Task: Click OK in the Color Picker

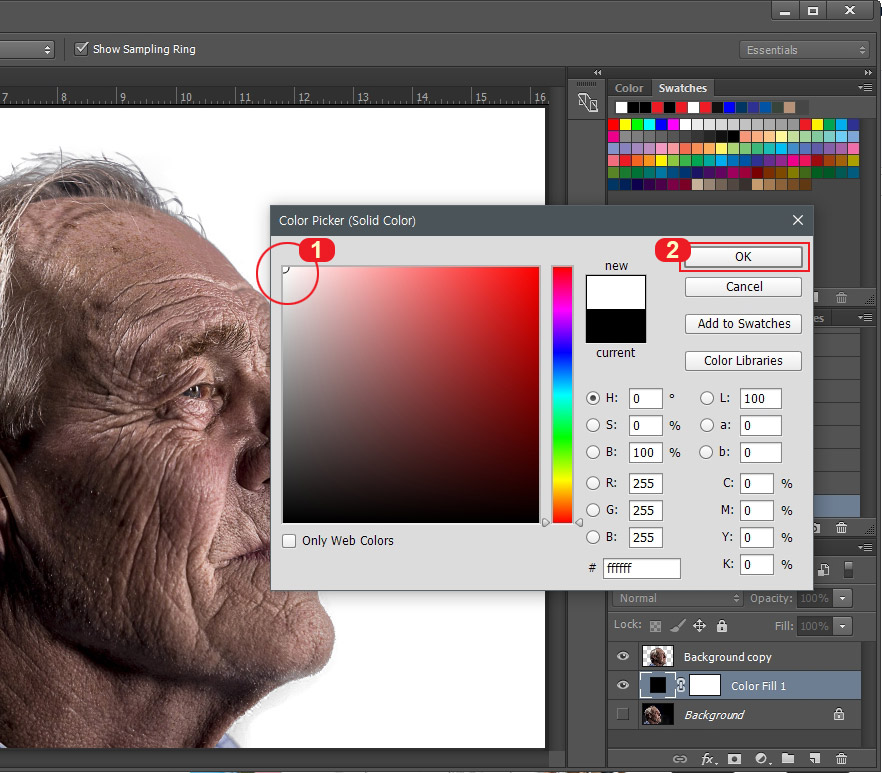Action: pyautogui.click(x=743, y=257)
